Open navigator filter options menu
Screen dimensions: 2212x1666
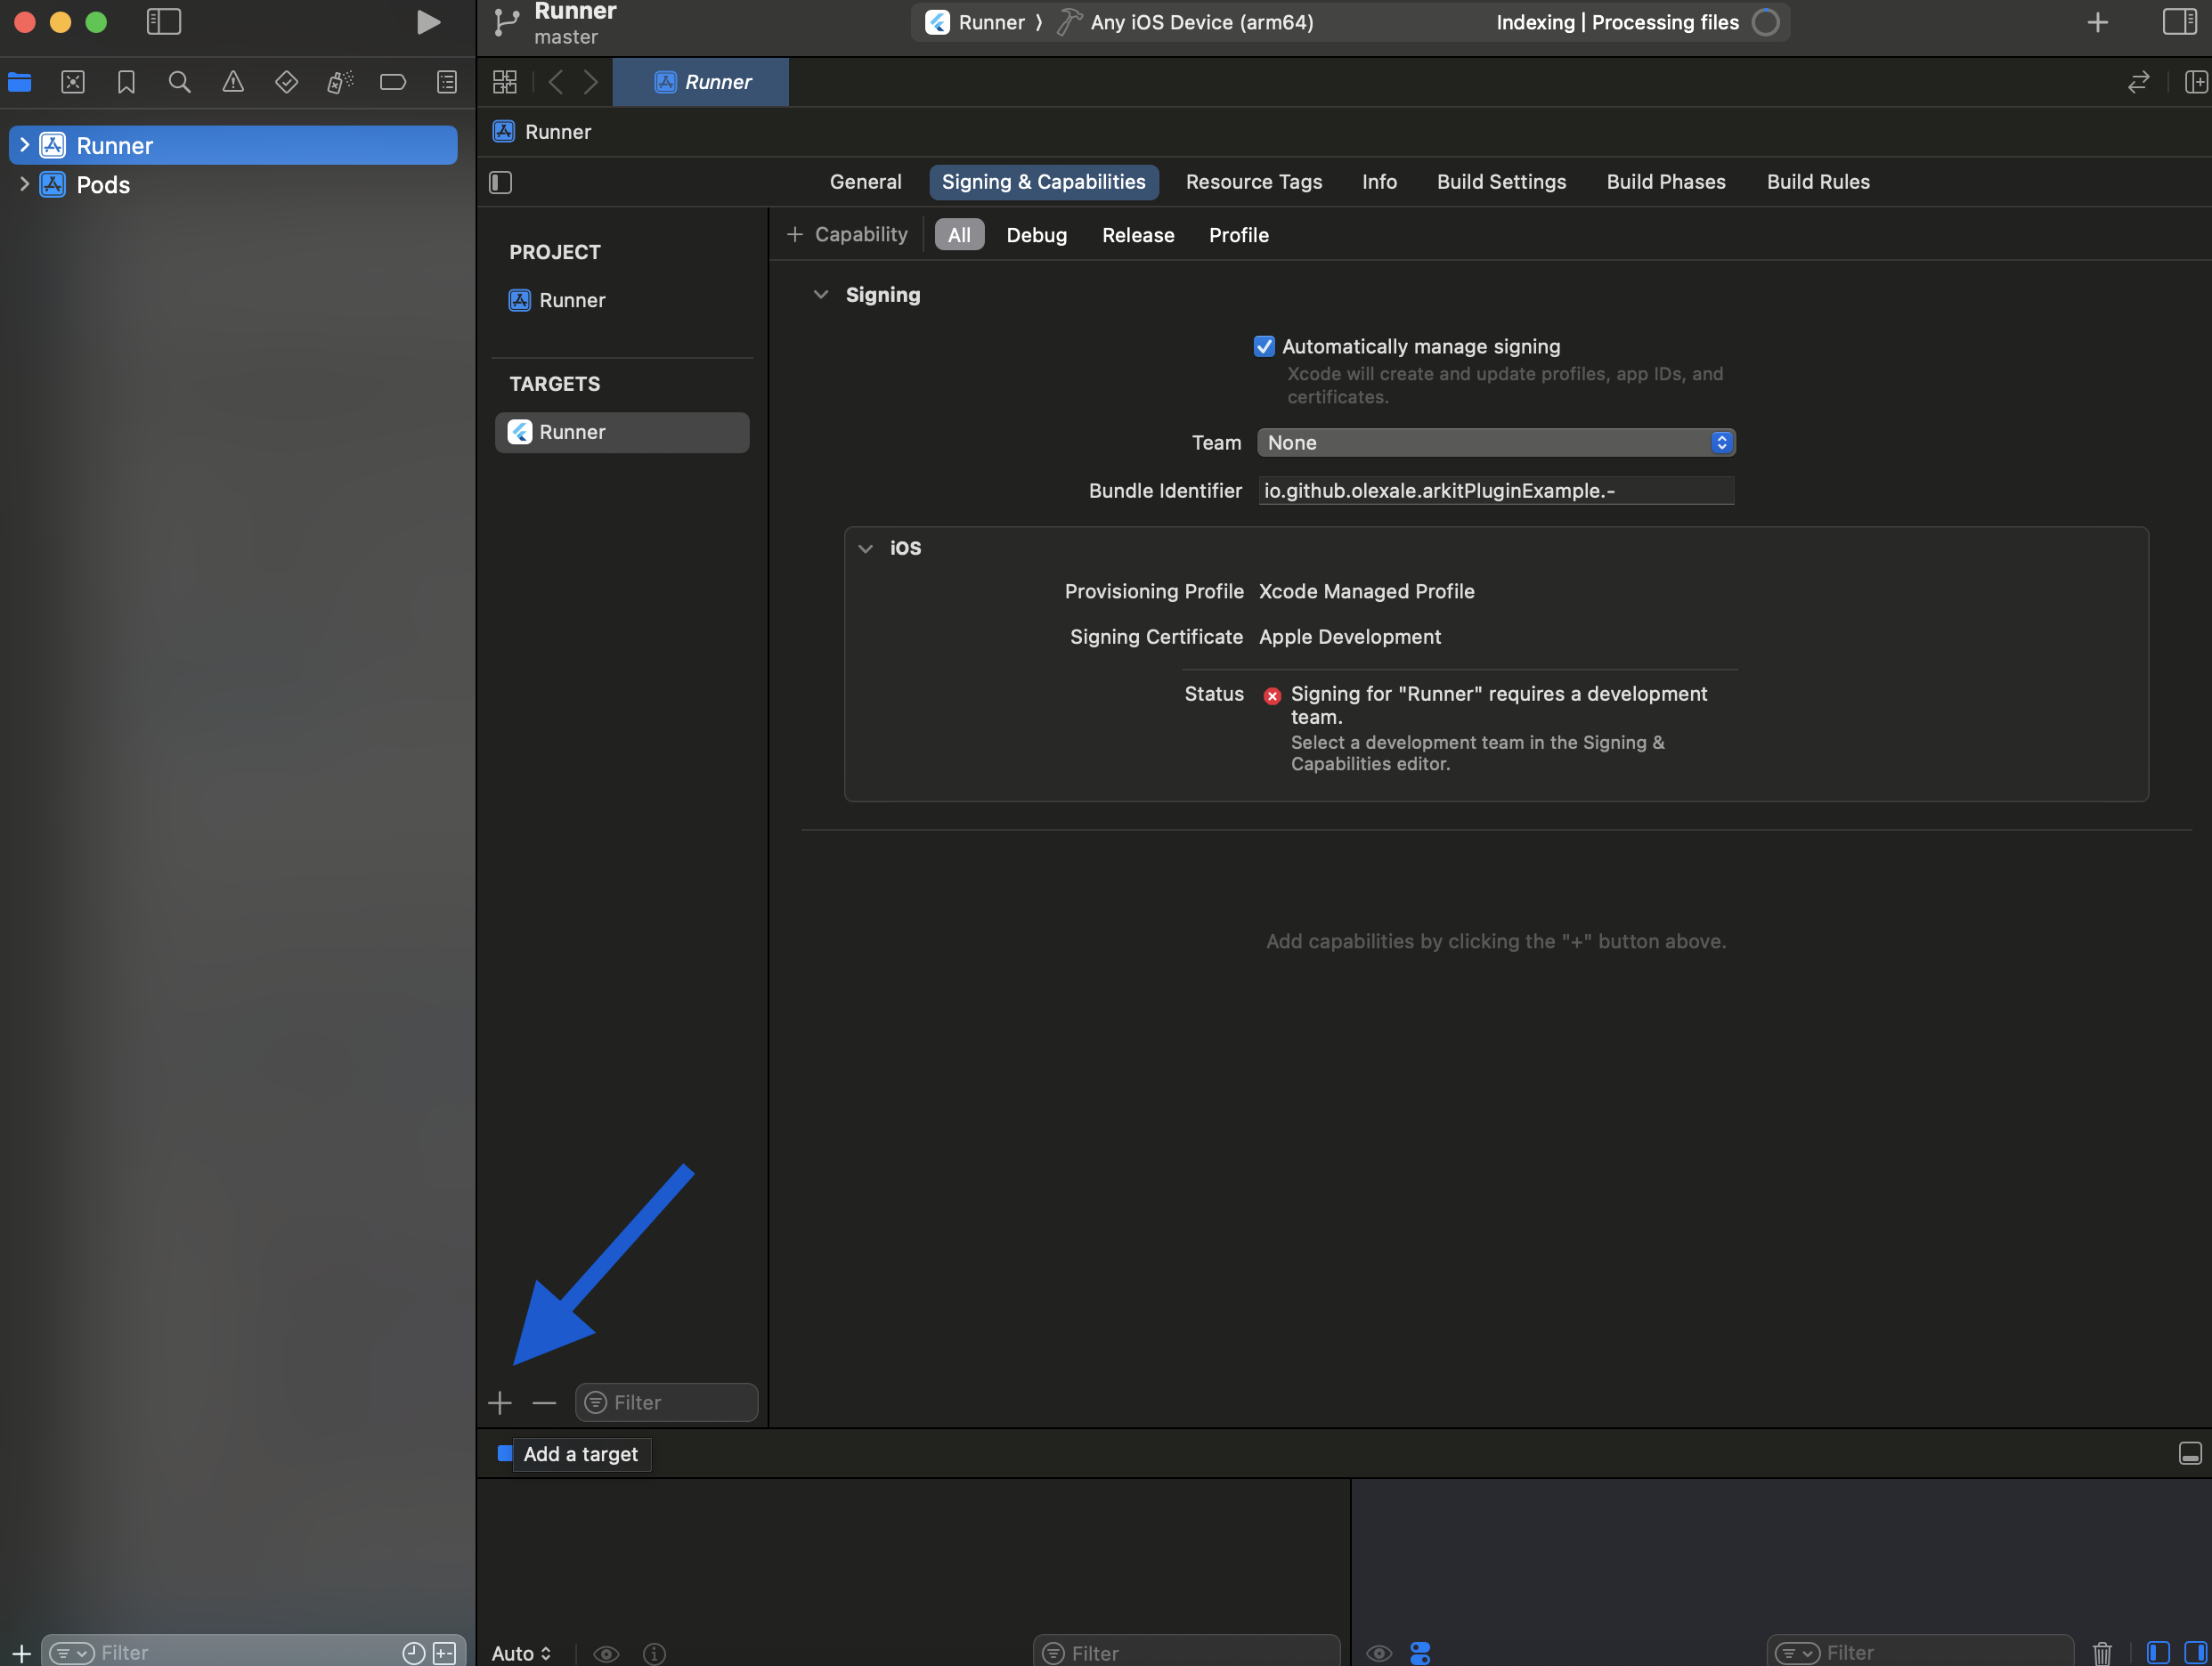(x=72, y=1653)
